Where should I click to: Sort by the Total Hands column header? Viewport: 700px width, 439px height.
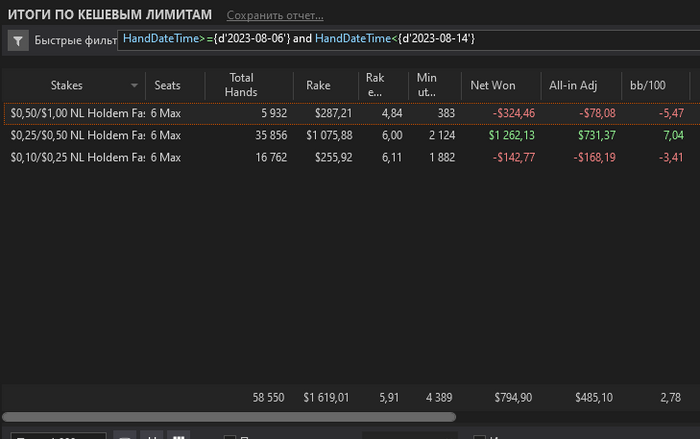click(x=241, y=84)
